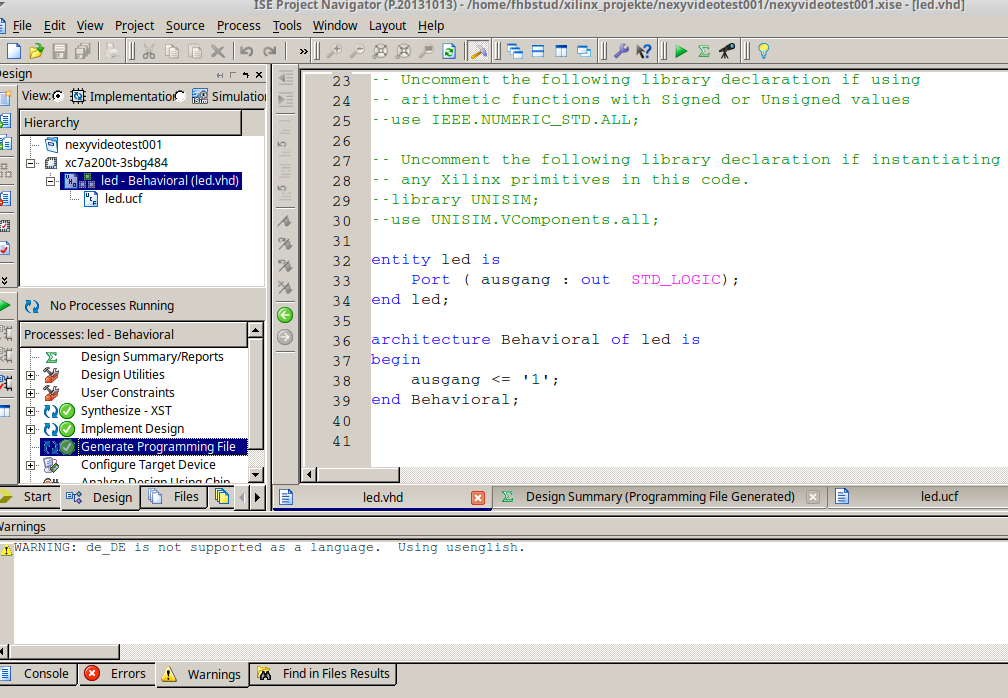Screen dimensions: 1008x698
Task: Enable the context-sensitive help arrow icon
Action: [x=644, y=50]
